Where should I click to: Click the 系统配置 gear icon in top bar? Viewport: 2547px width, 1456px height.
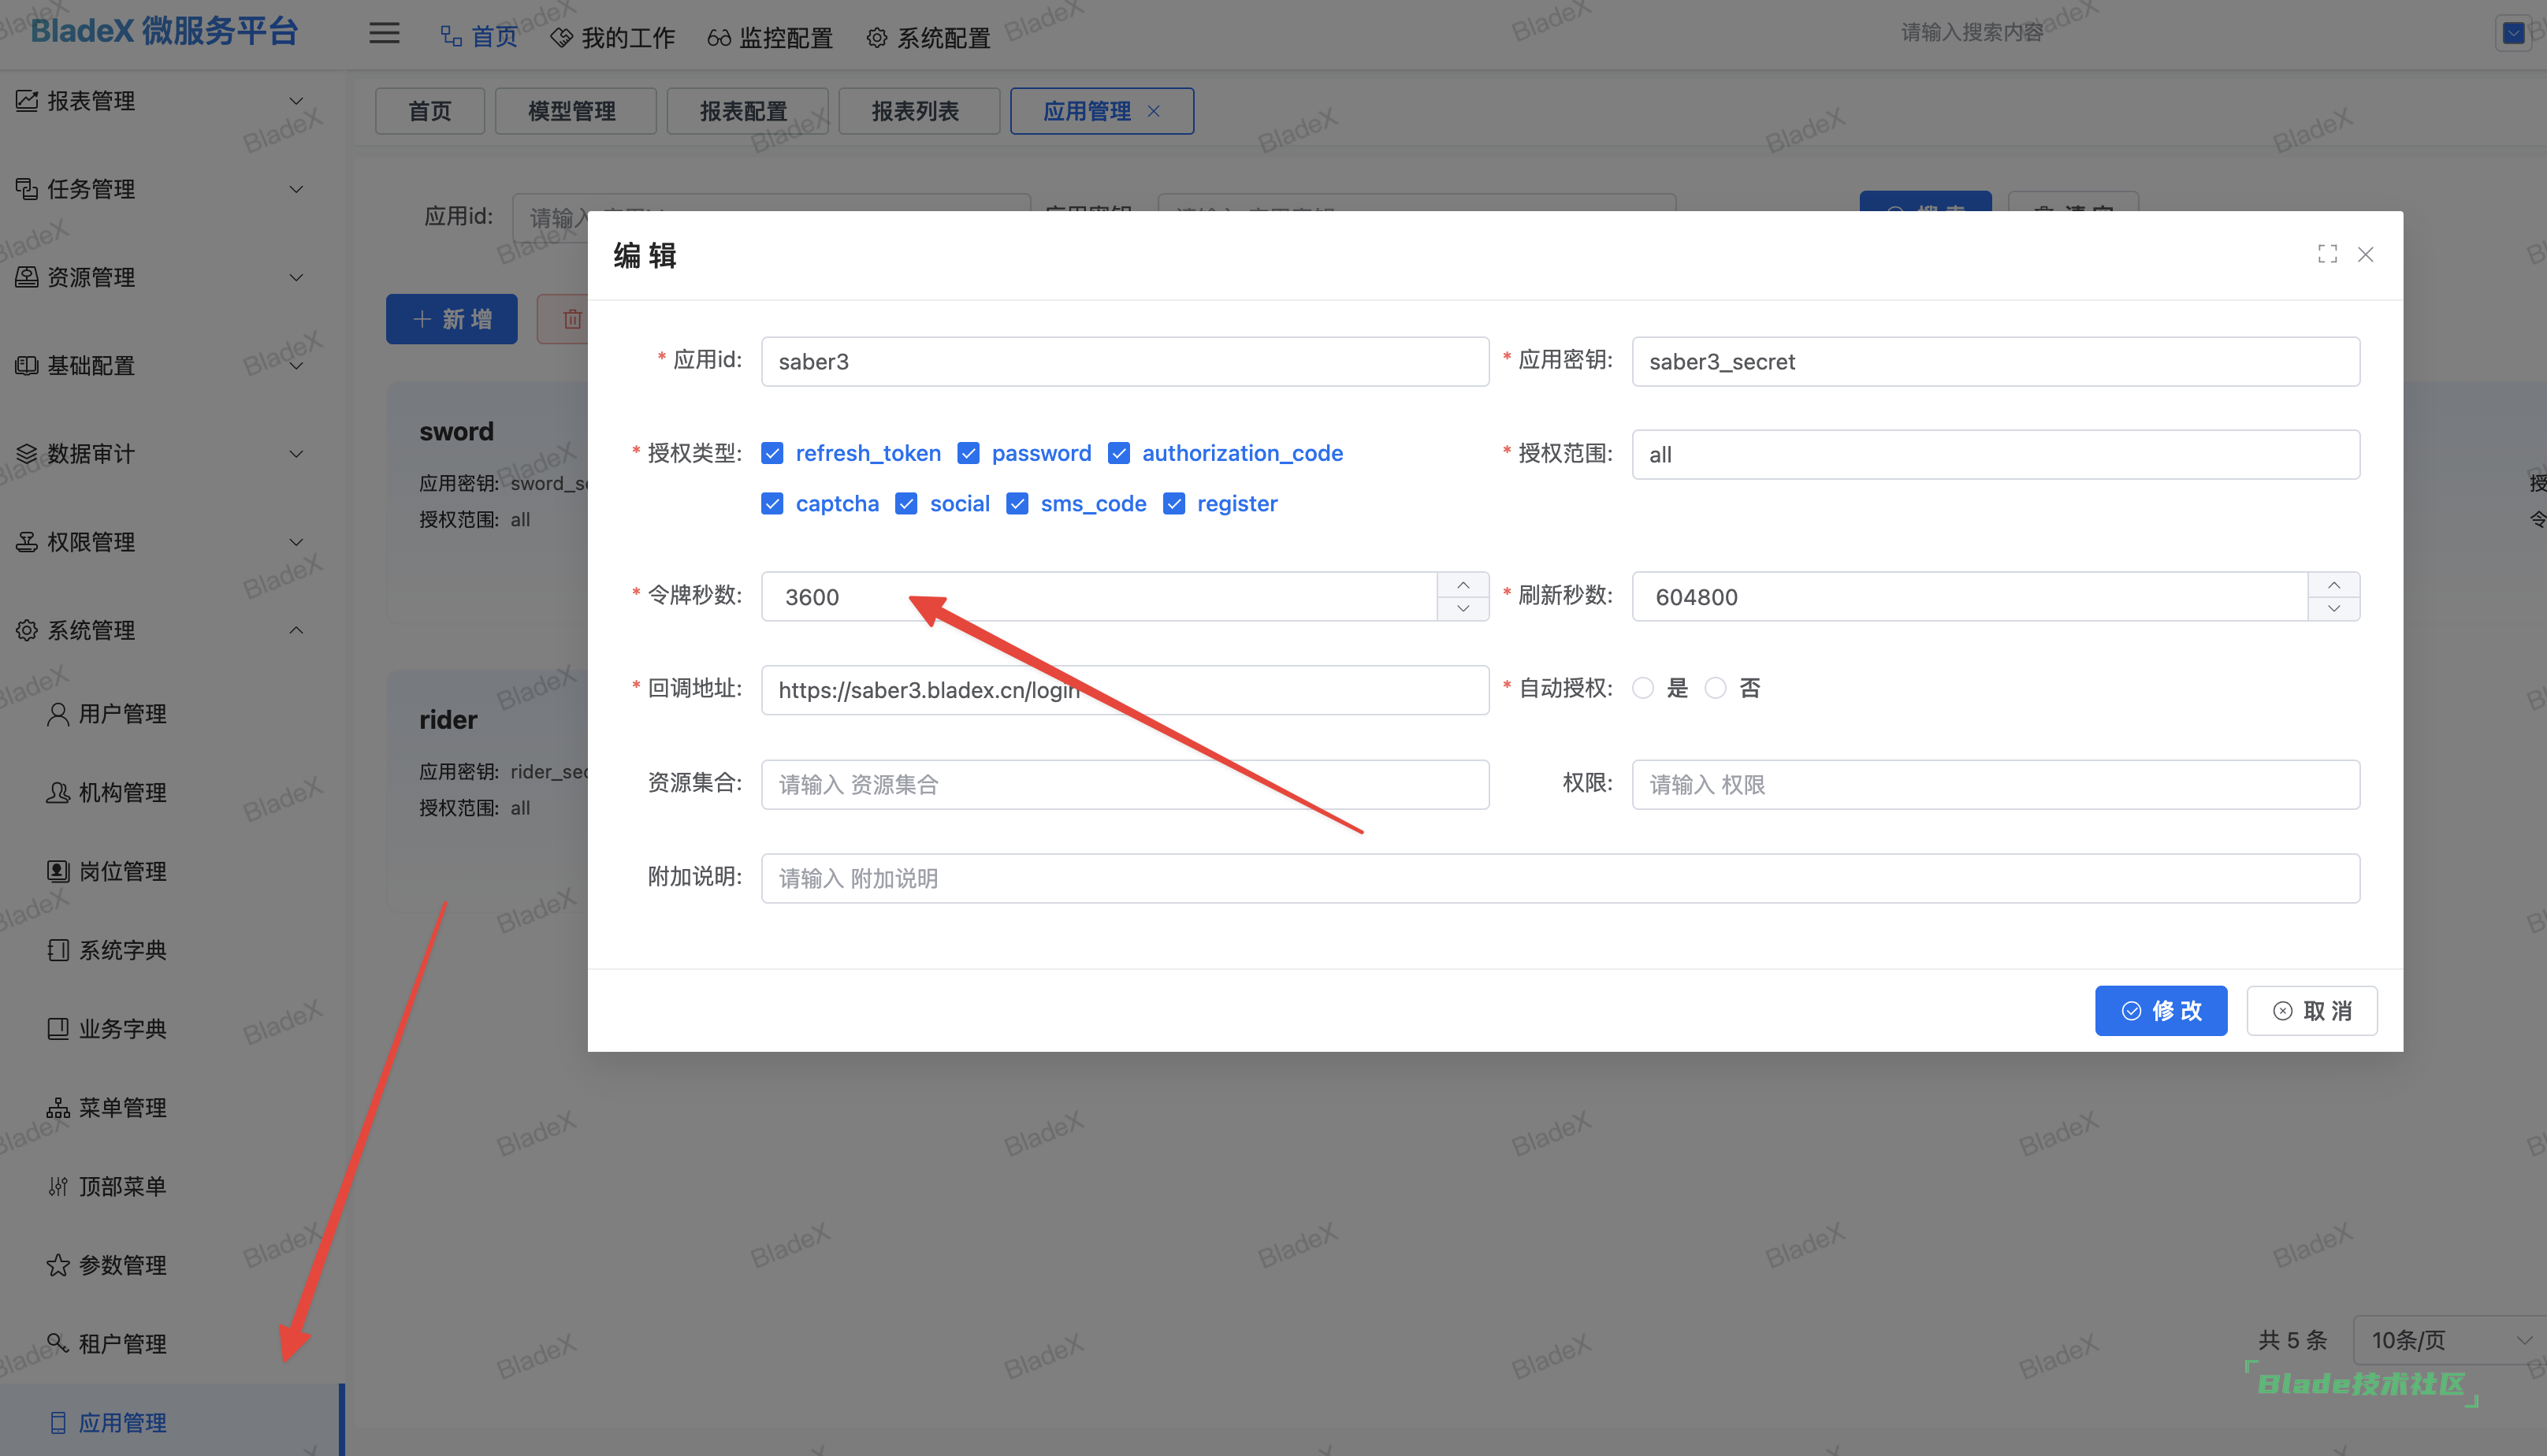pyautogui.click(x=876, y=38)
